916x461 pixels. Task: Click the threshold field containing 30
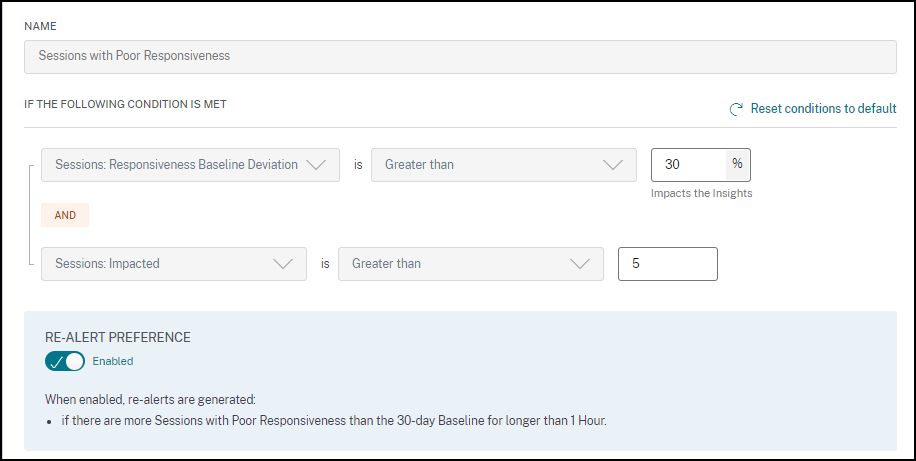coord(688,165)
